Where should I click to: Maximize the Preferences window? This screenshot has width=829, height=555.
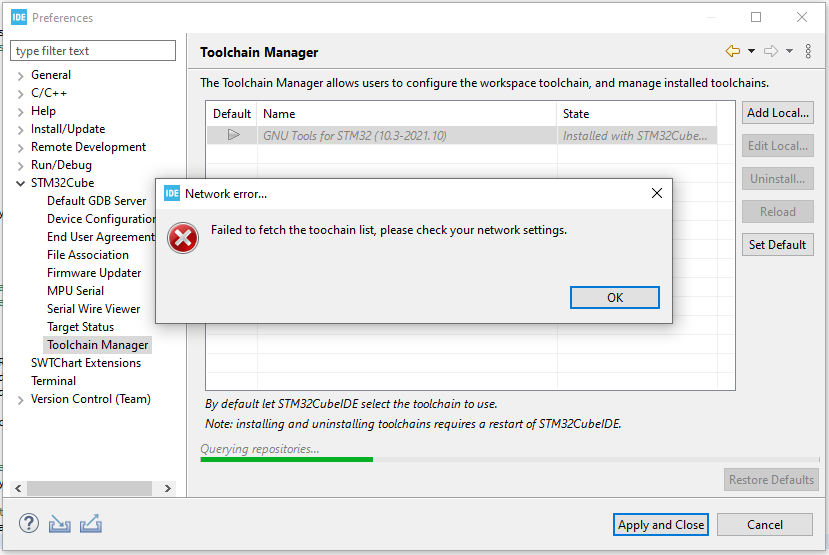[x=756, y=17]
